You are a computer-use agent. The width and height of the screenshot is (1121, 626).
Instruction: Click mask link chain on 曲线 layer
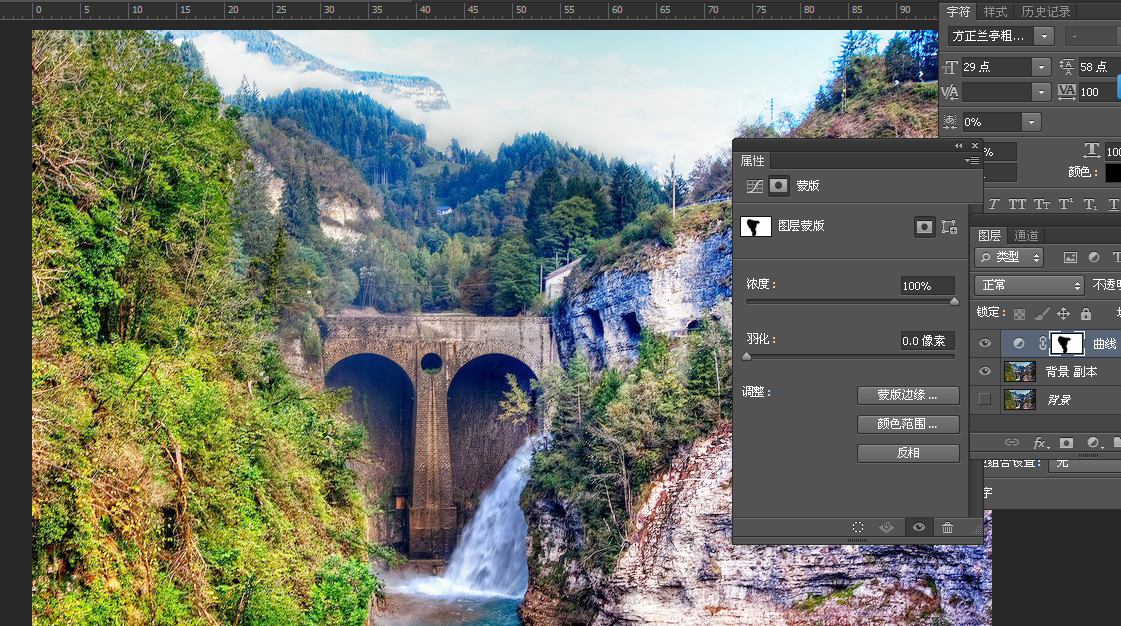click(x=1042, y=344)
